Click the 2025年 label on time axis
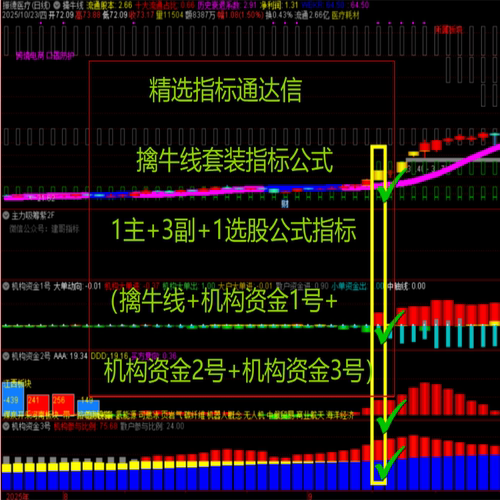Viewport: 500px width, 500px height. [x=17, y=496]
